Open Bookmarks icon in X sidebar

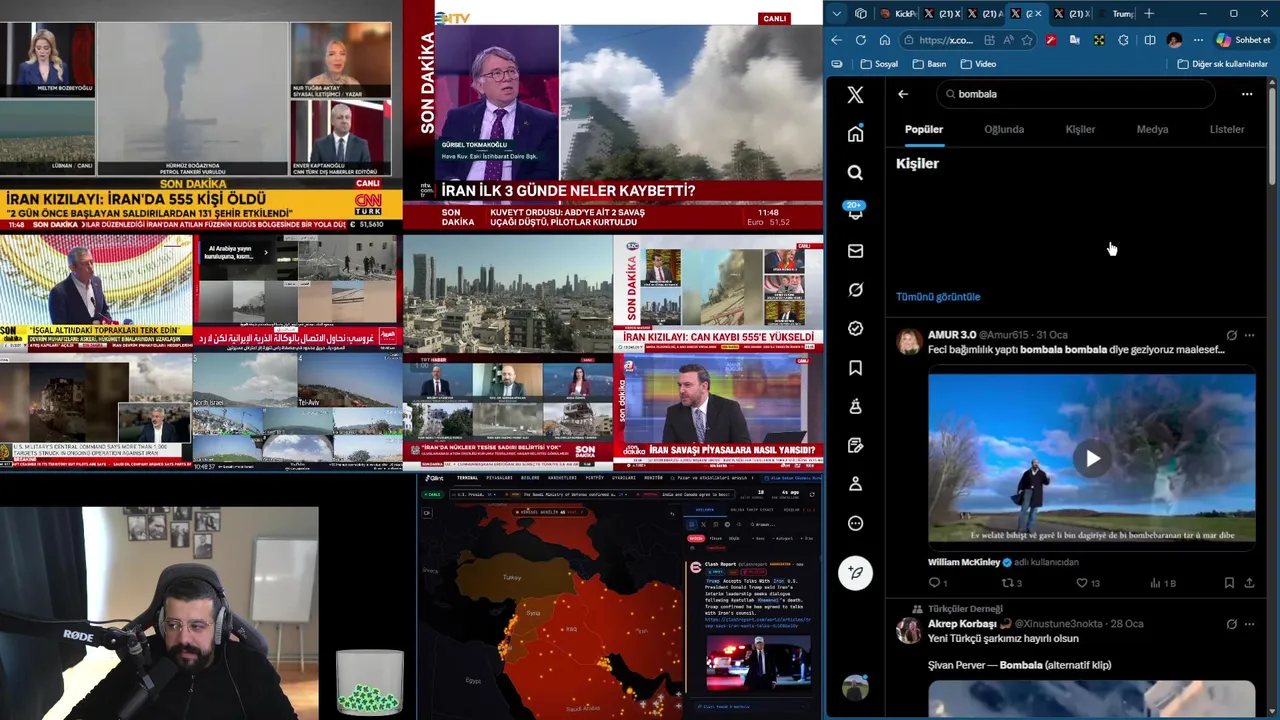(x=855, y=368)
